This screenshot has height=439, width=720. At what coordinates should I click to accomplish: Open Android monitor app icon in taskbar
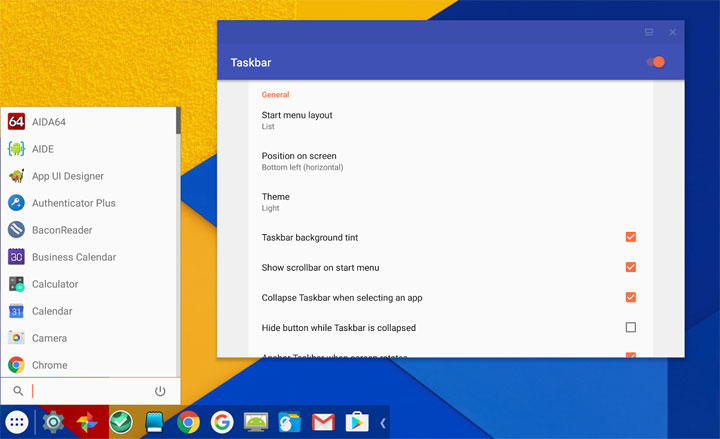point(256,422)
